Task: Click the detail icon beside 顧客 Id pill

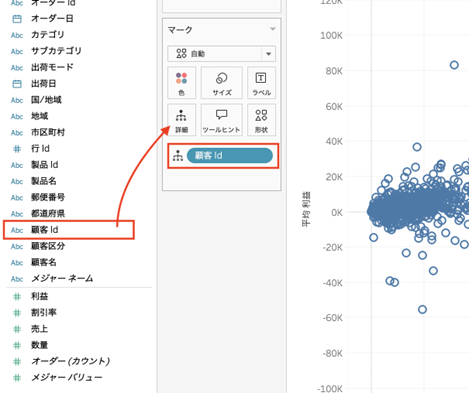Action: click(x=178, y=156)
